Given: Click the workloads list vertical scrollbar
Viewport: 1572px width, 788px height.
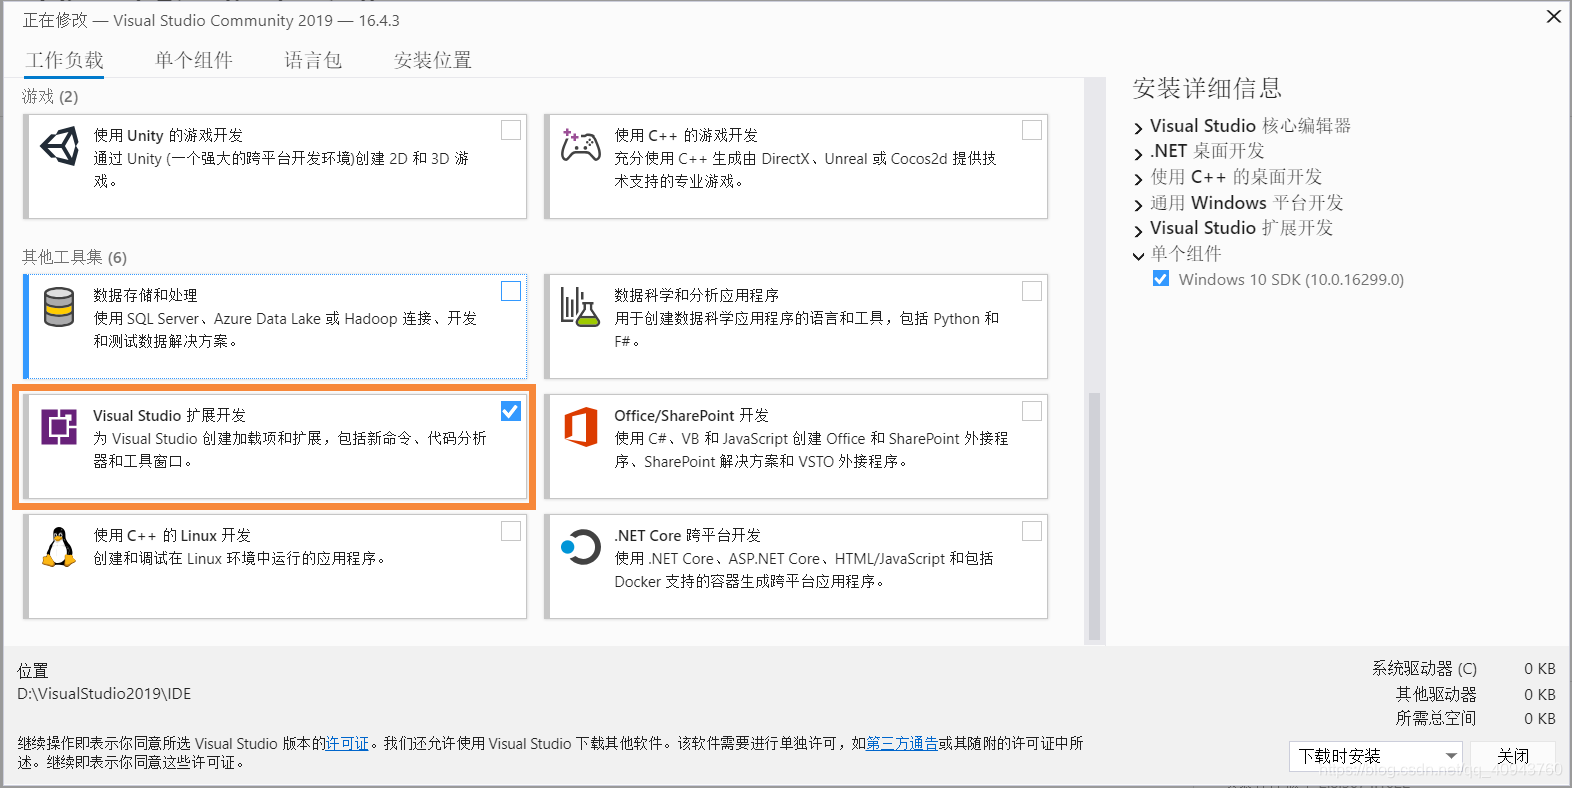Looking at the screenshot, I should (1094, 516).
